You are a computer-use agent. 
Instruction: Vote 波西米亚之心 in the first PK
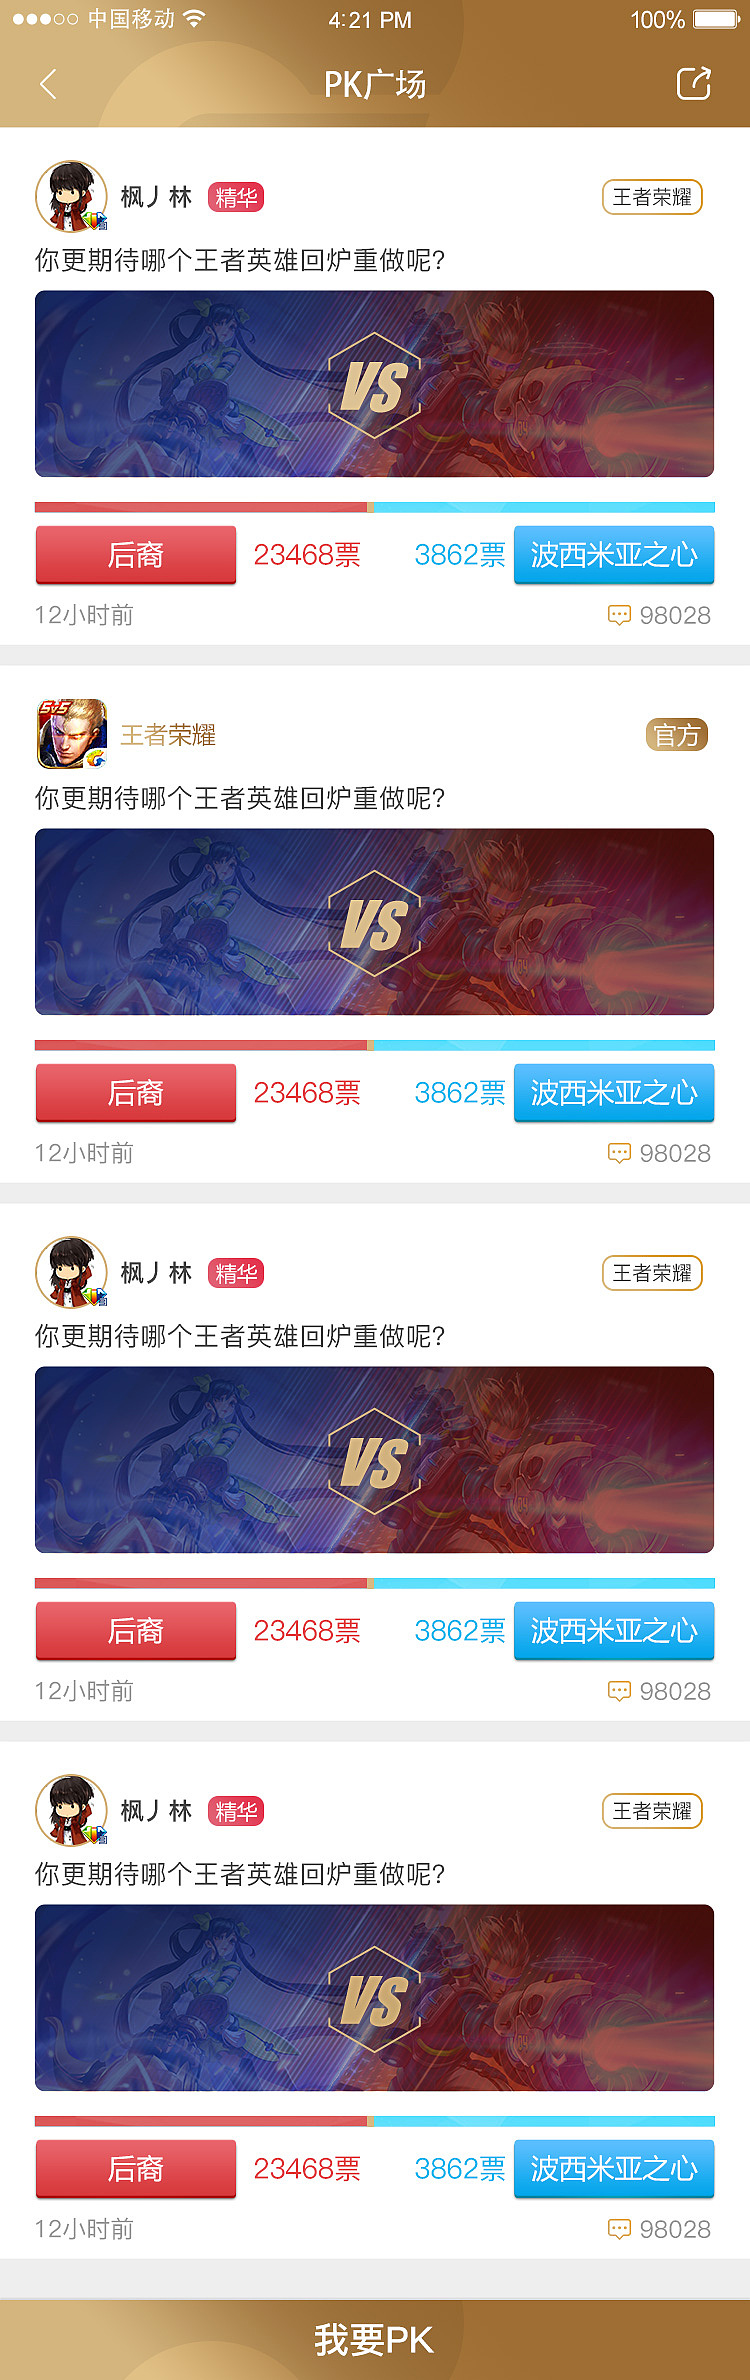coord(614,555)
